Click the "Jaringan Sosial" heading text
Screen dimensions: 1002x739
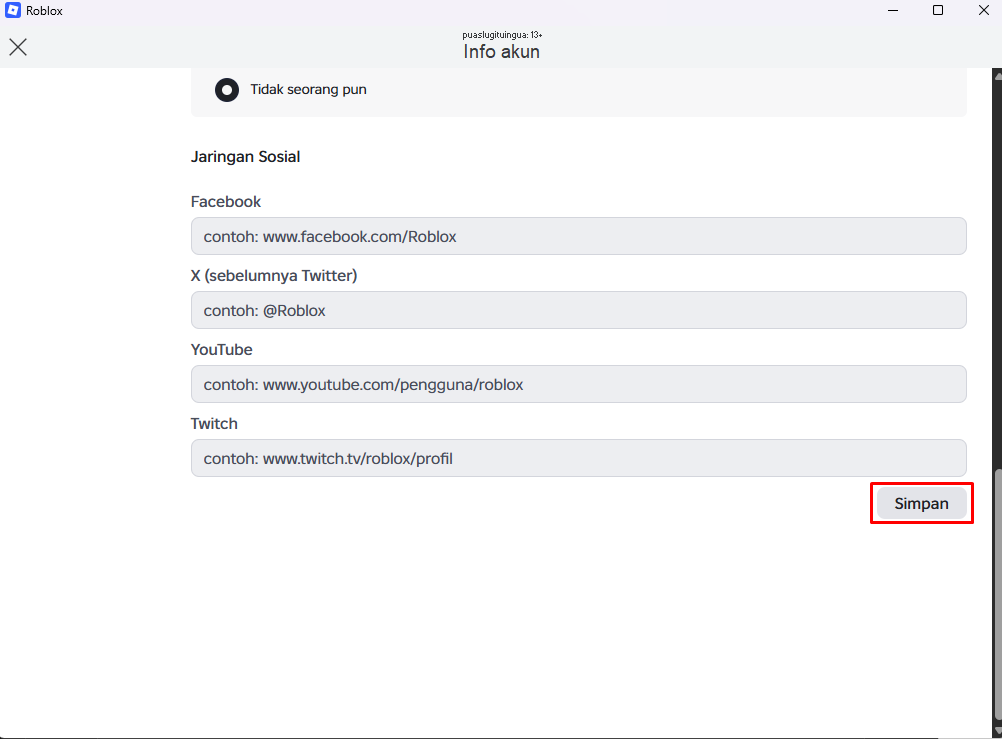coord(245,157)
